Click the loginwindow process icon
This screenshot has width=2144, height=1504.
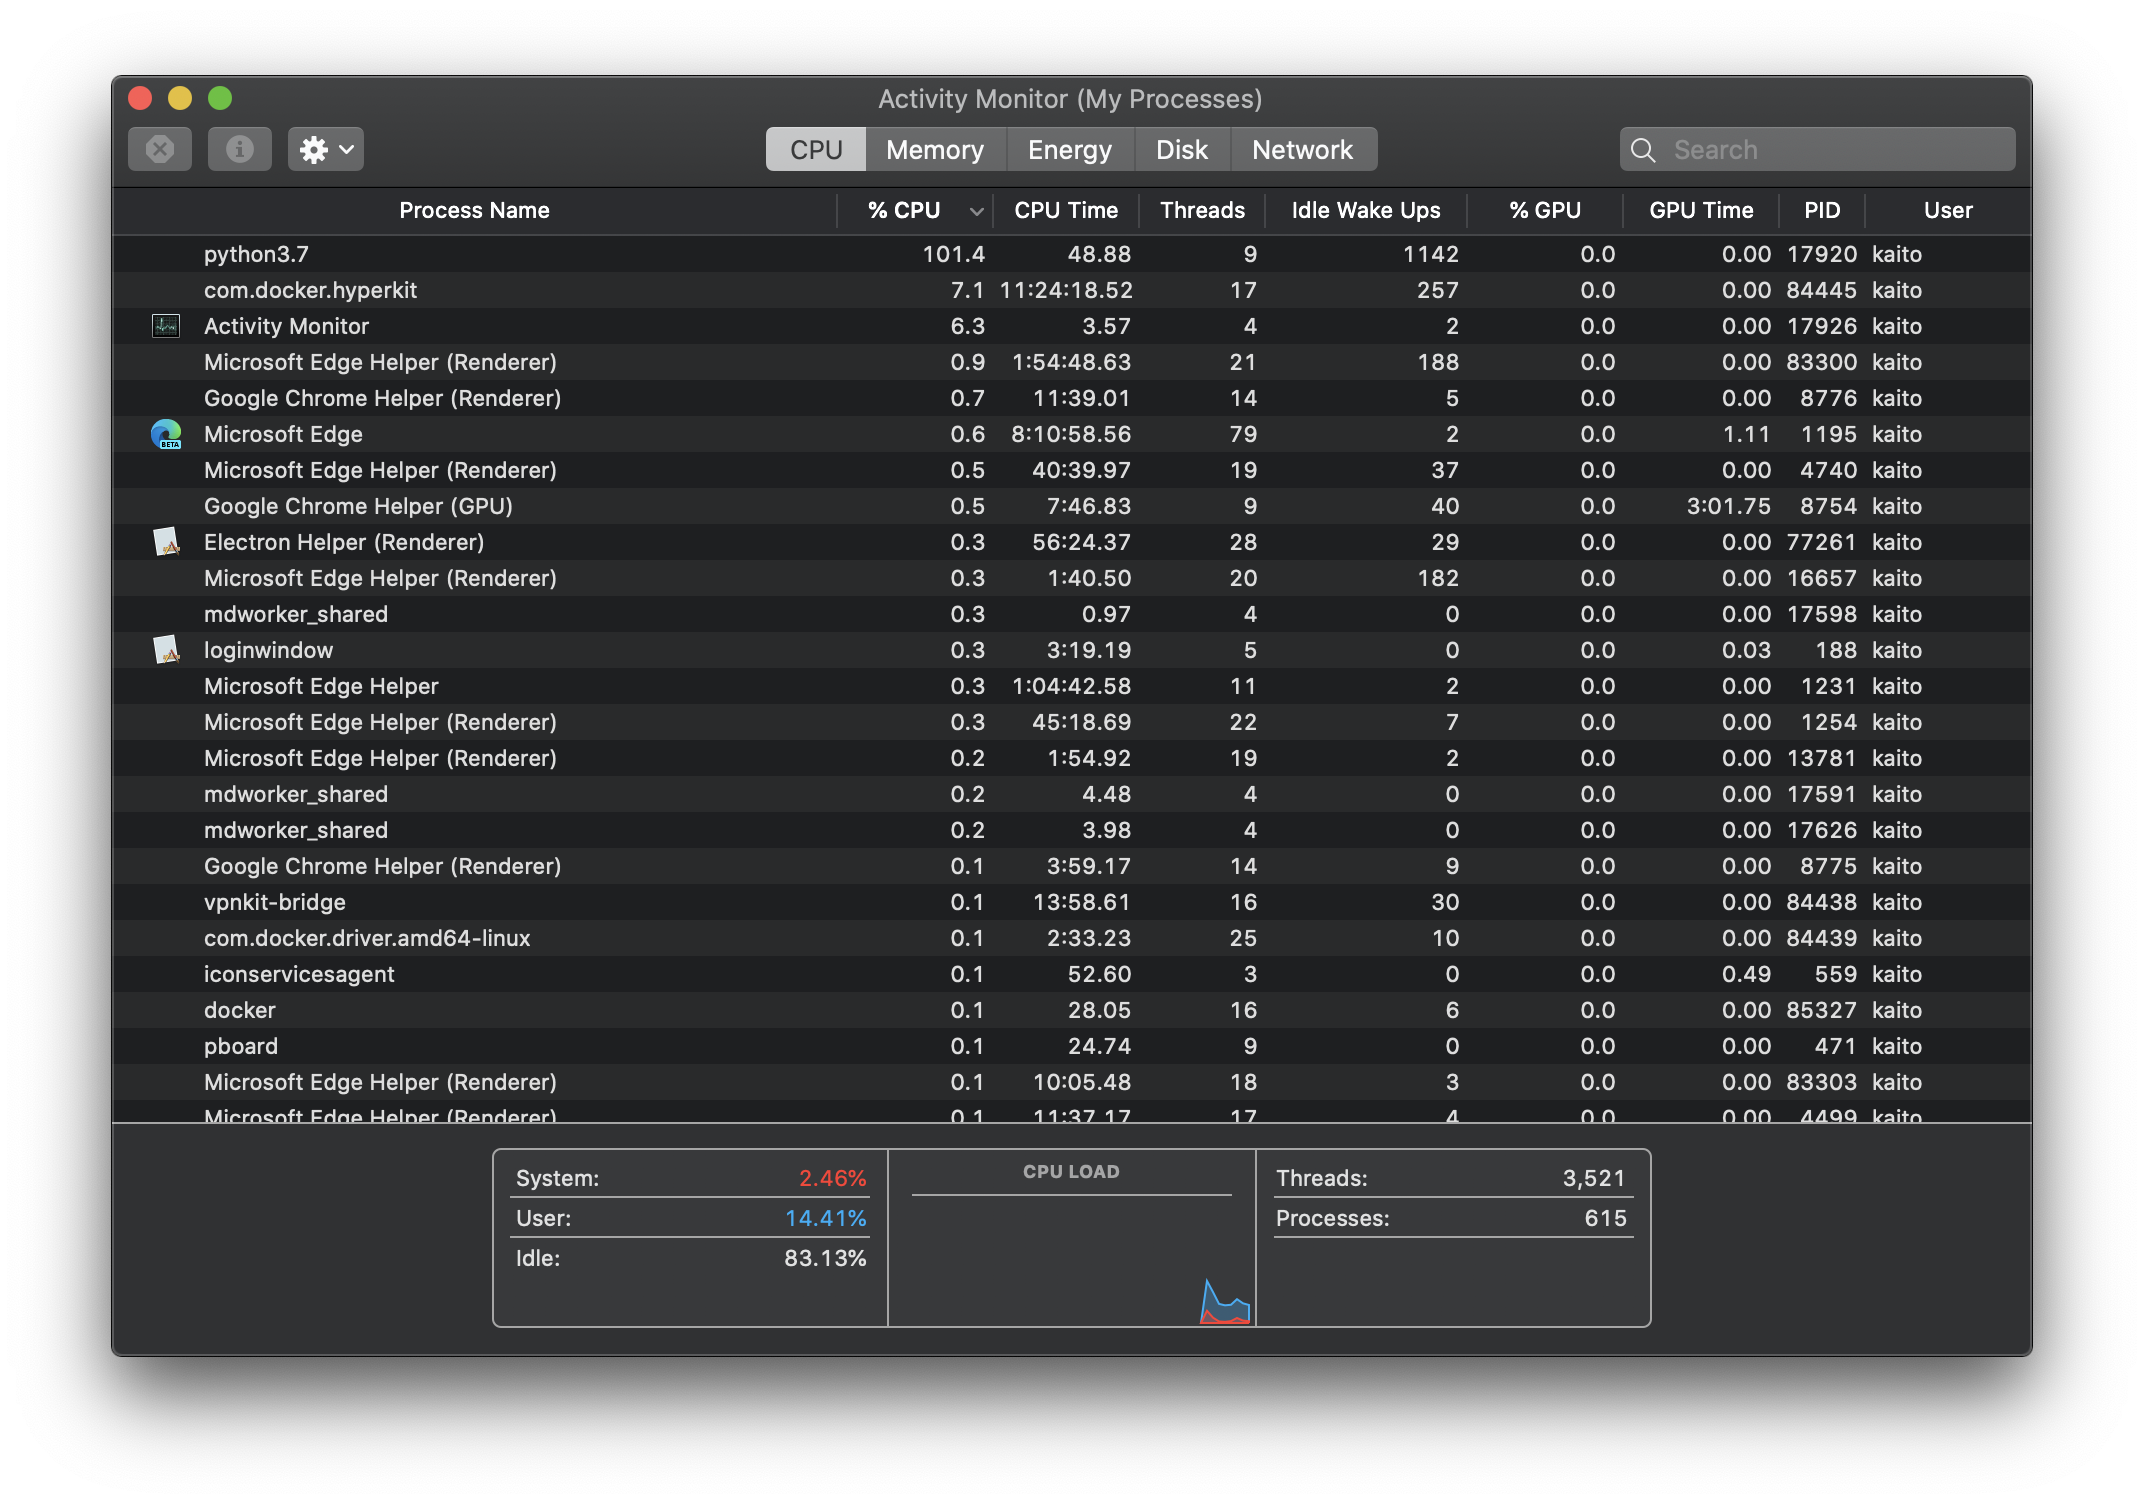[x=166, y=650]
